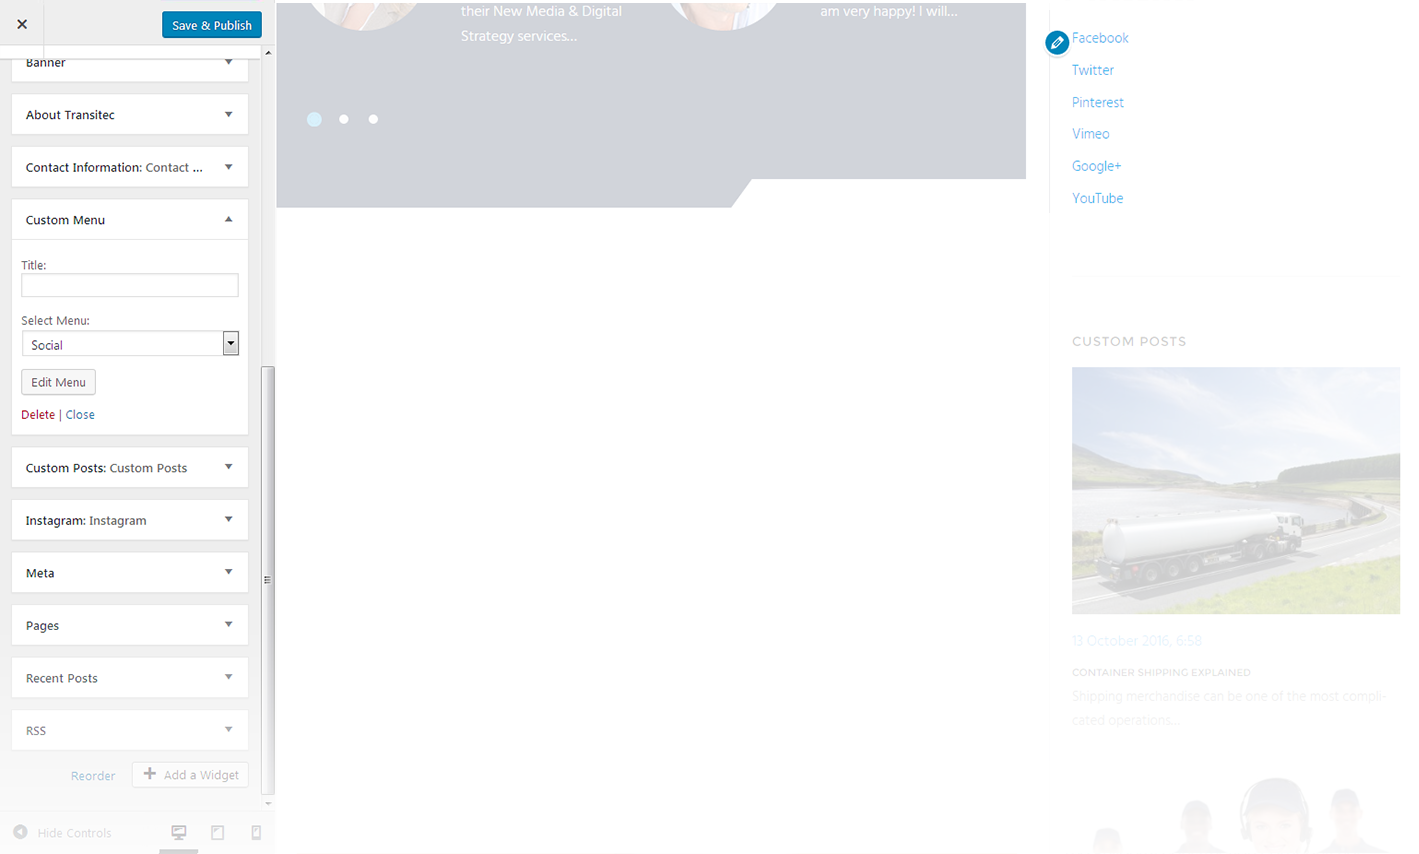Screen dimensions: 1419x854
Task: Preview the site in mobile phone view
Action: point(255,832)
